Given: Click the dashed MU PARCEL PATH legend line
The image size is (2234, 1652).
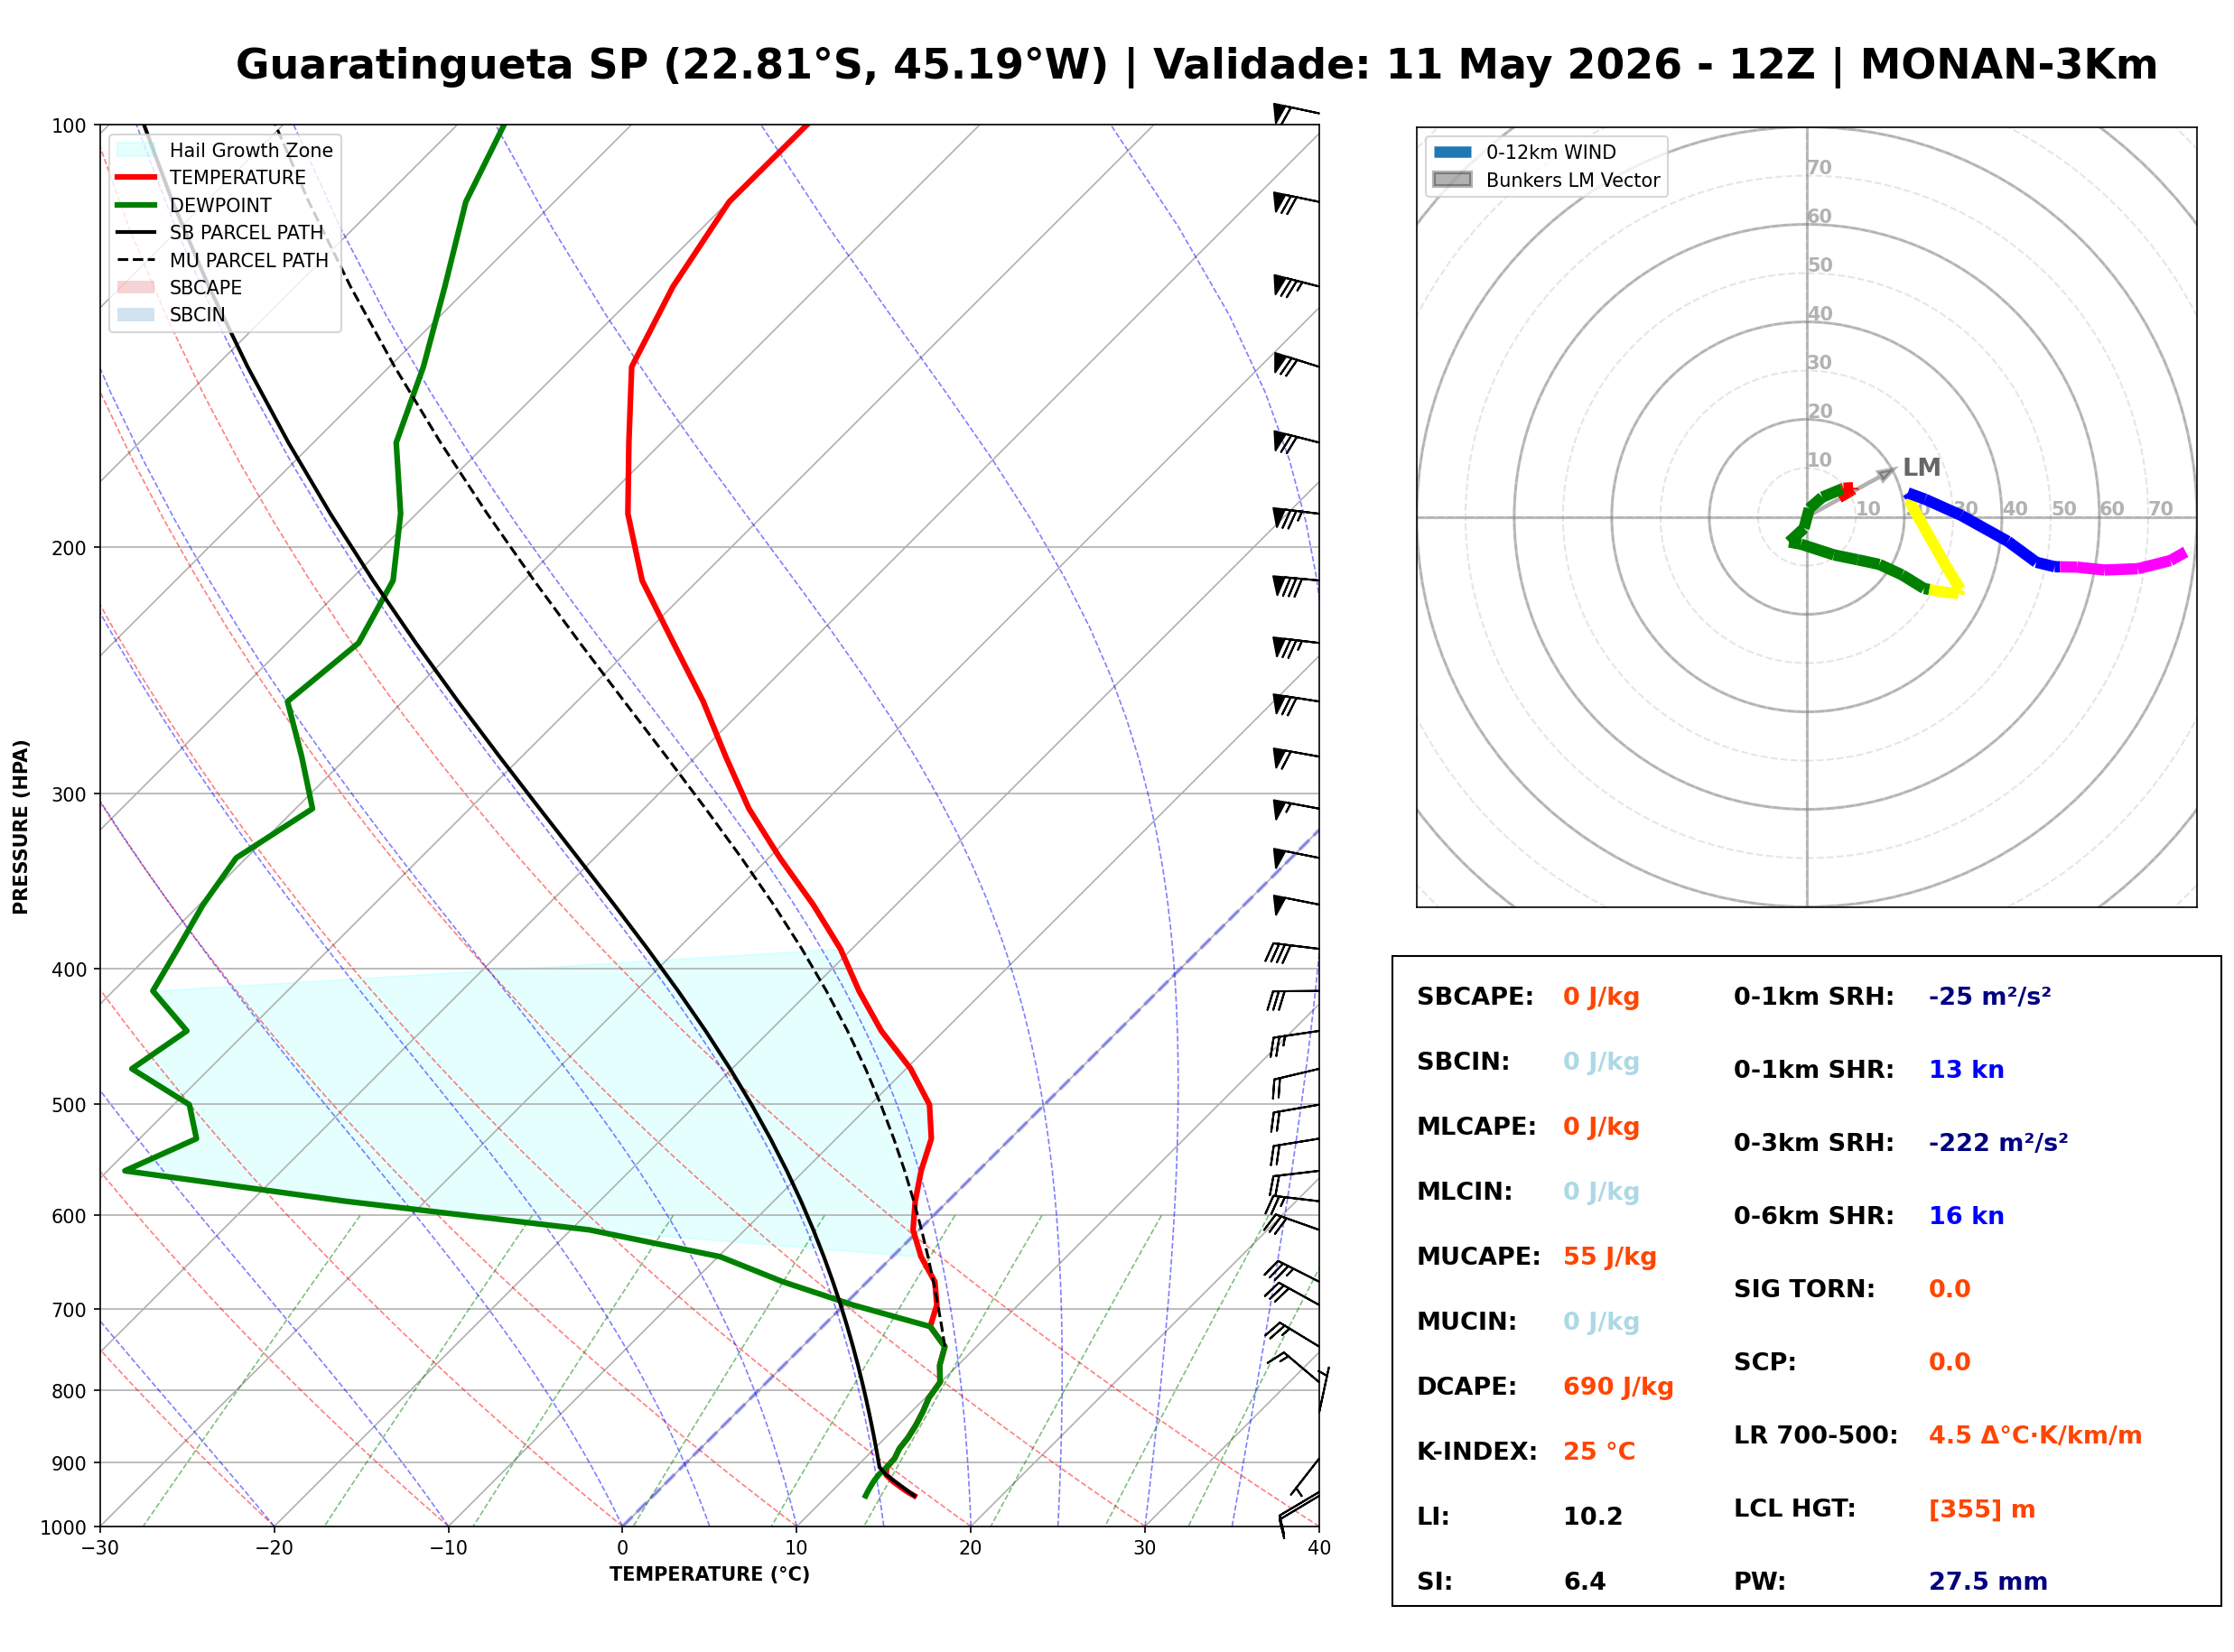Looking at the screenshot, I should 136,260.
